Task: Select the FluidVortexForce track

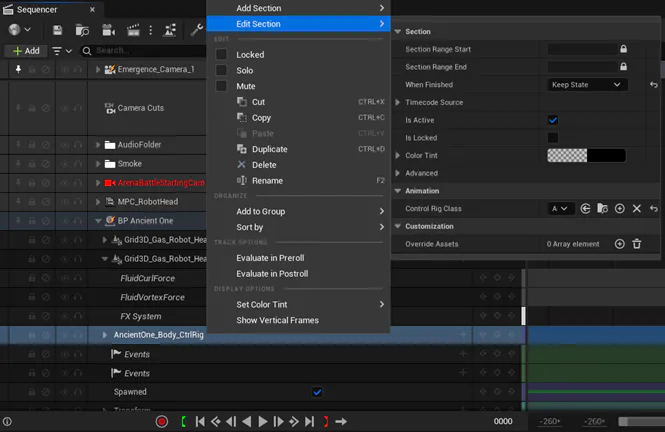Action: [152, 297]
